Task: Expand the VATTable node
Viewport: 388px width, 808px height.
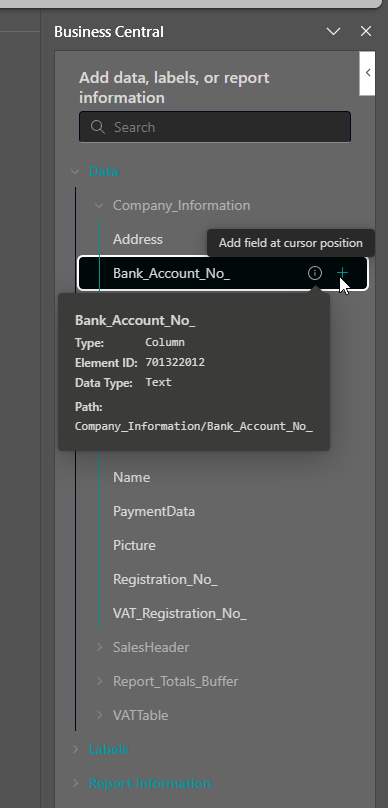Action: pyautogui.click(x=99, y=715)
